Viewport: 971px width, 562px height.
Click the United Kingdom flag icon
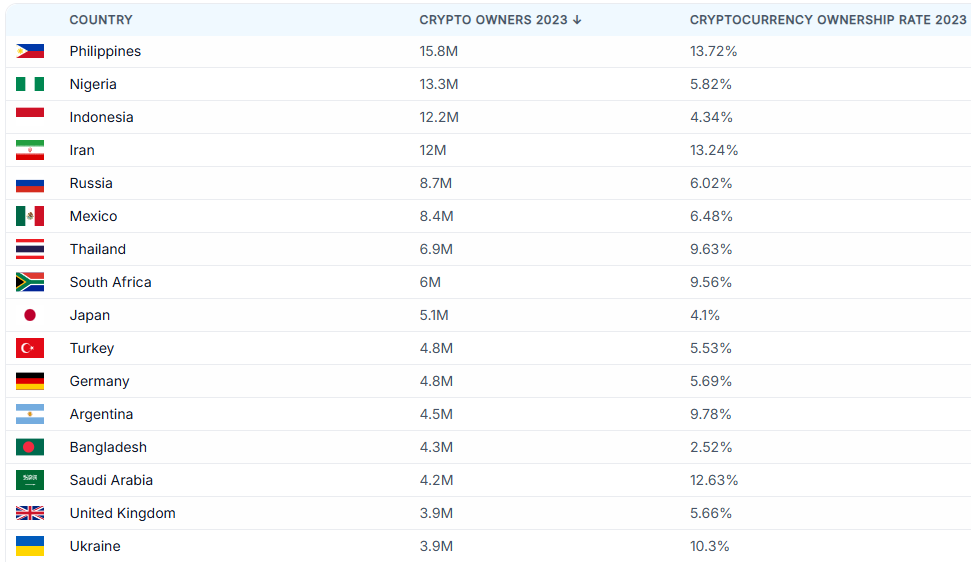[x=30, y=513]
